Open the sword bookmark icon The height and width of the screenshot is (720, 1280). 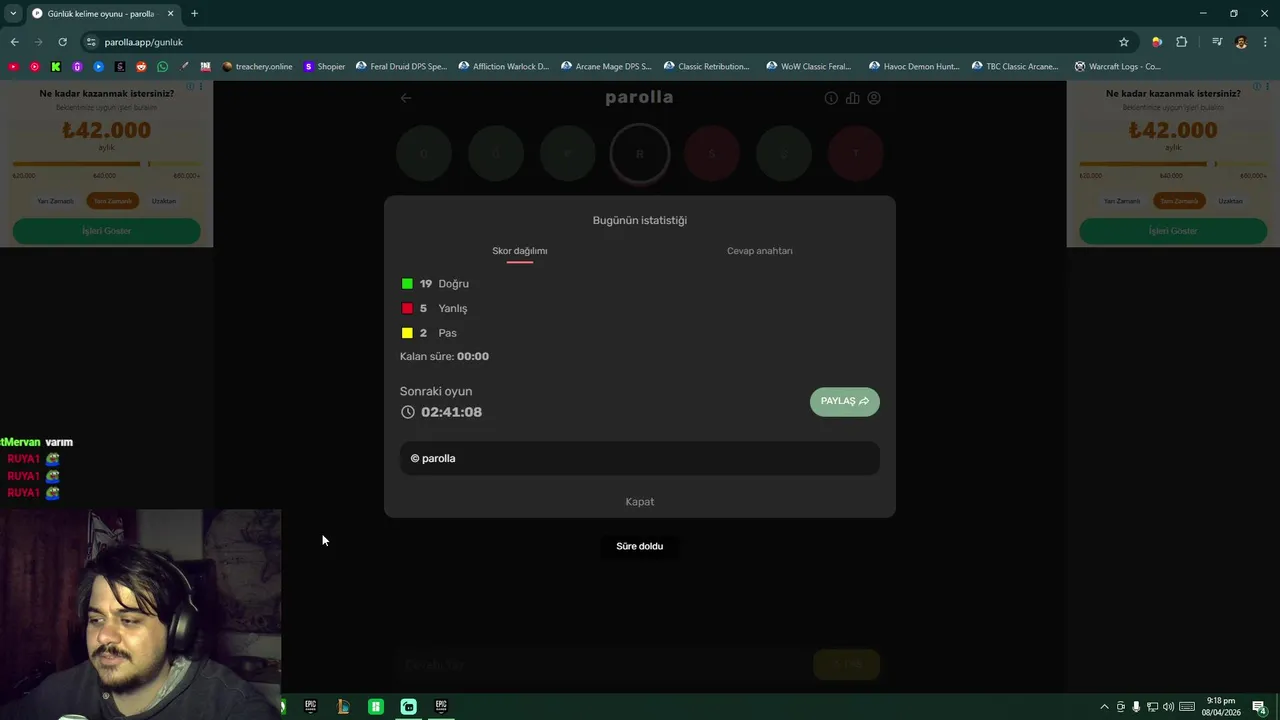184,67
